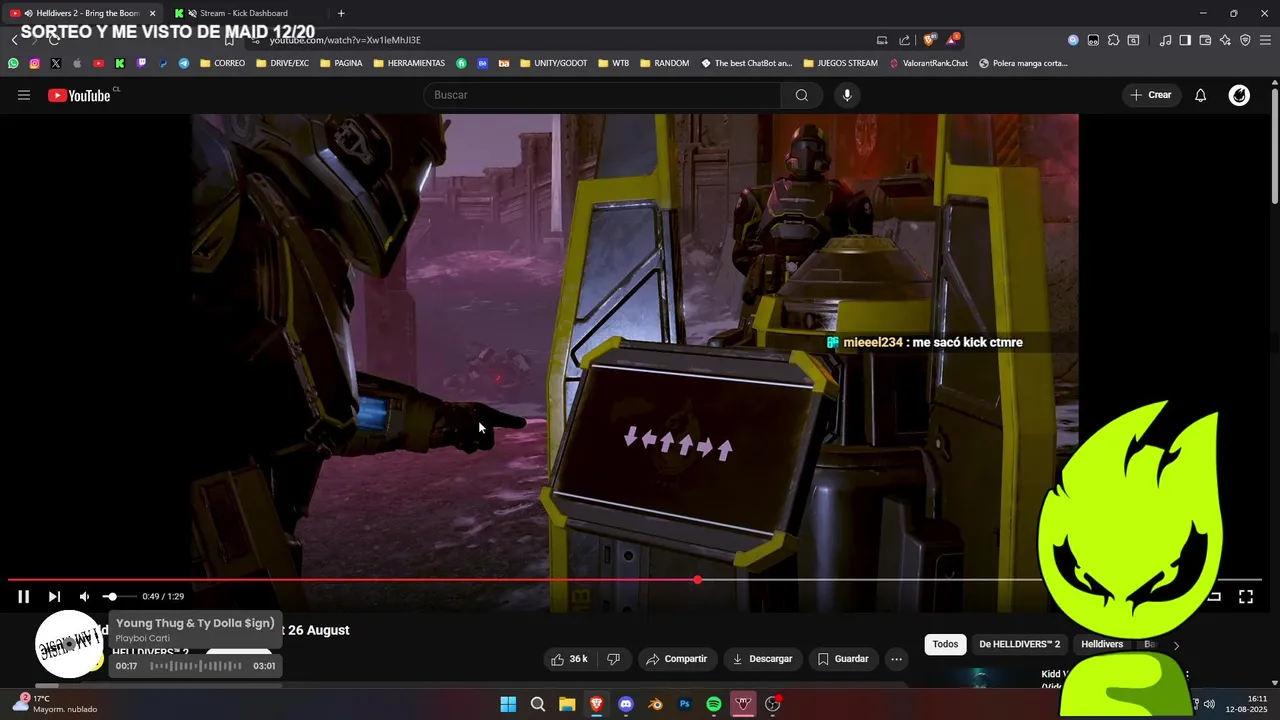Open File Explorer from taskbar
This screenshot has height=720, width=1280.
pos(567,704)
